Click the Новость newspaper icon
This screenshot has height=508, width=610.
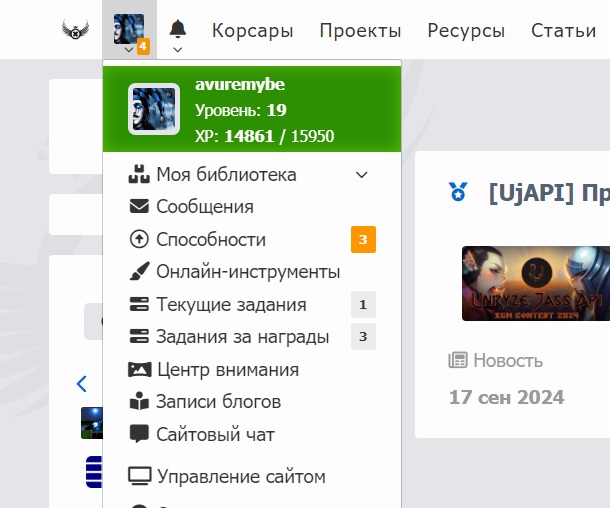pos(458,360)
